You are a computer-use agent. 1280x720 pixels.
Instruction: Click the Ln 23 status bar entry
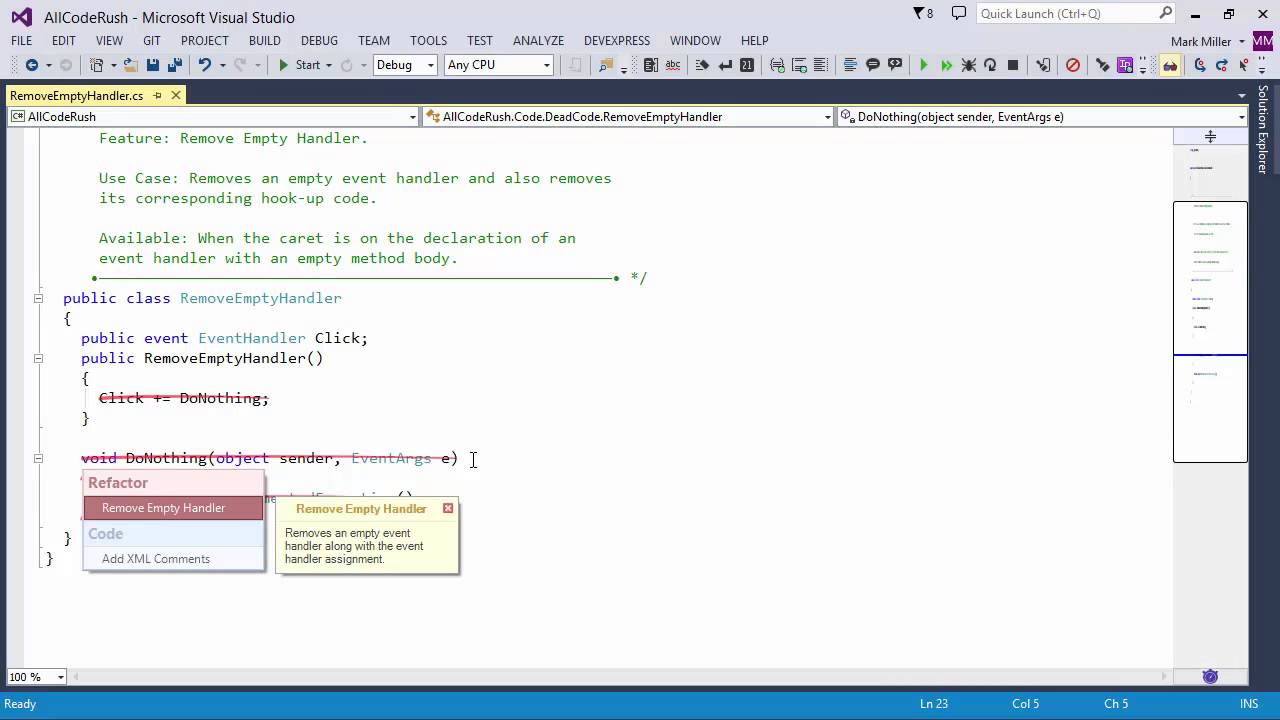click(933, 704)
